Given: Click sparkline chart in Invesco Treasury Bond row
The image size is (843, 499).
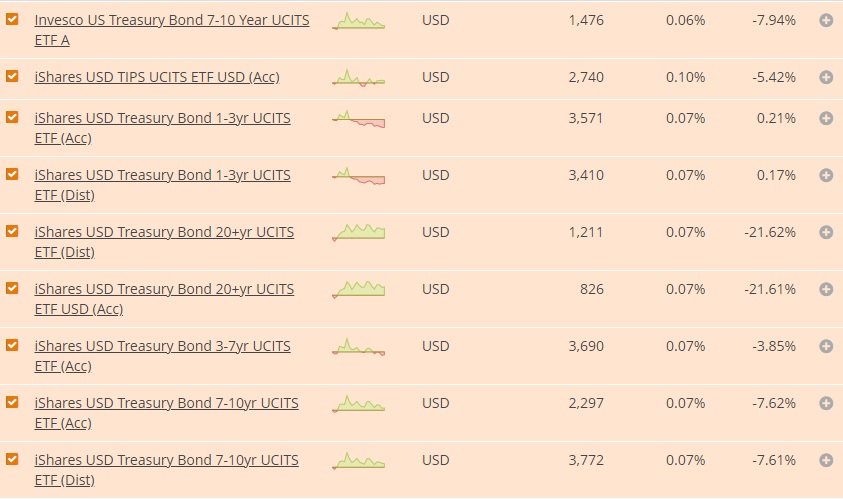Looking at the screenshot, I should point(359,21).
